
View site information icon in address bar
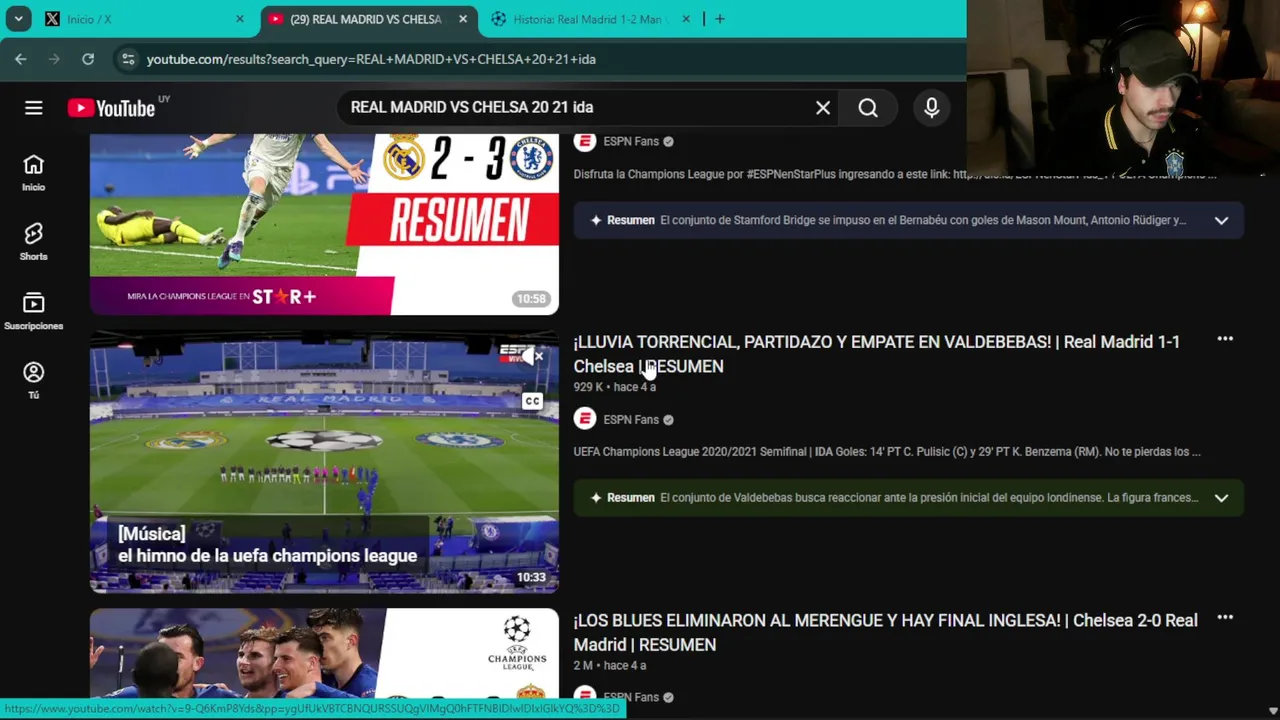click(128, 59)
